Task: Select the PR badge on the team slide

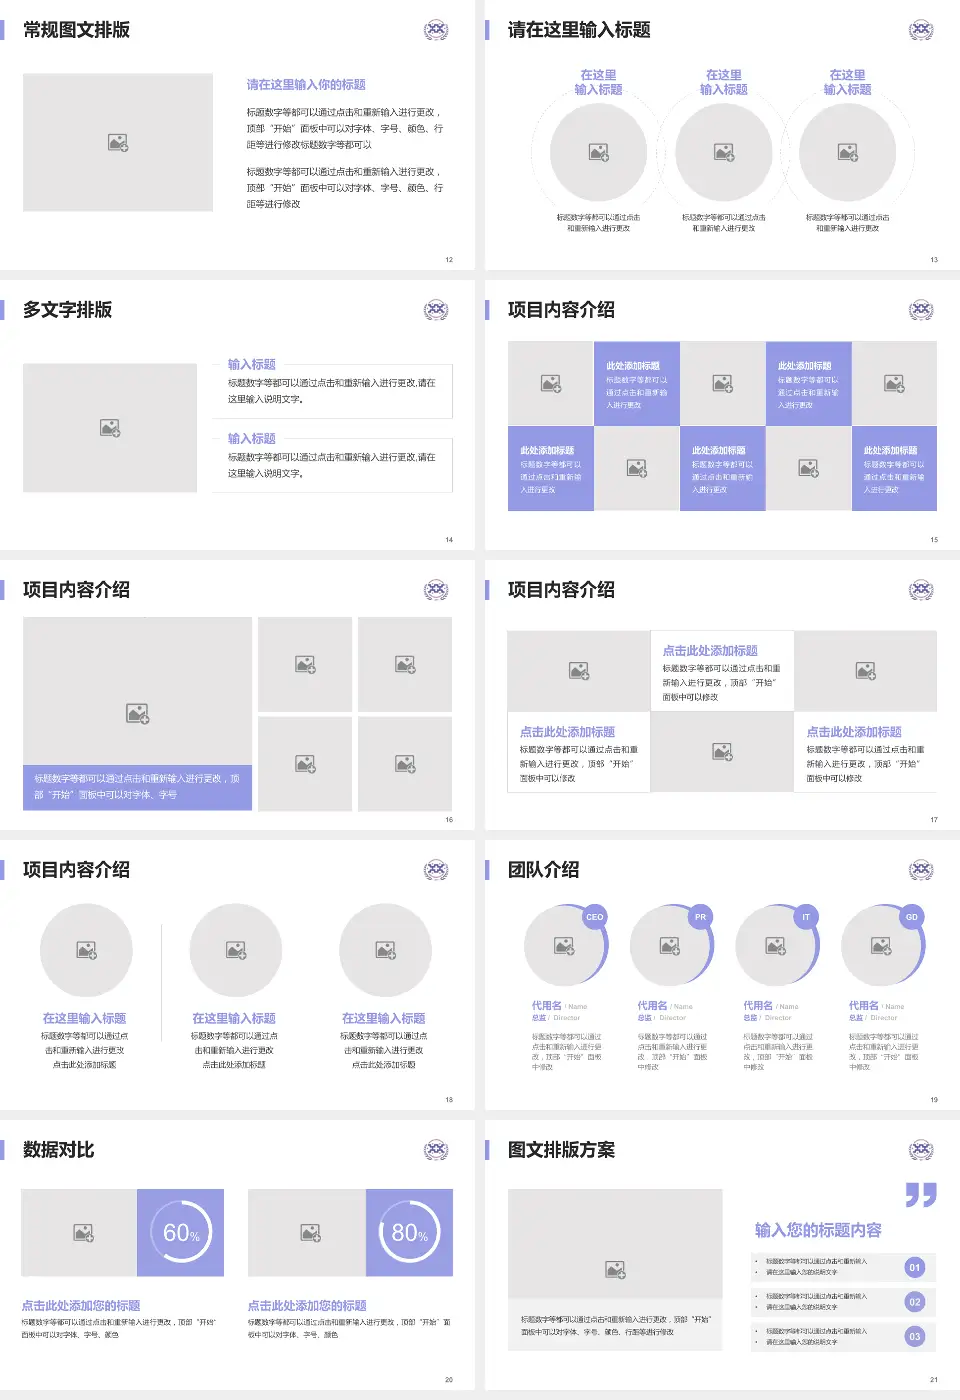Action: tap(700, 917)
